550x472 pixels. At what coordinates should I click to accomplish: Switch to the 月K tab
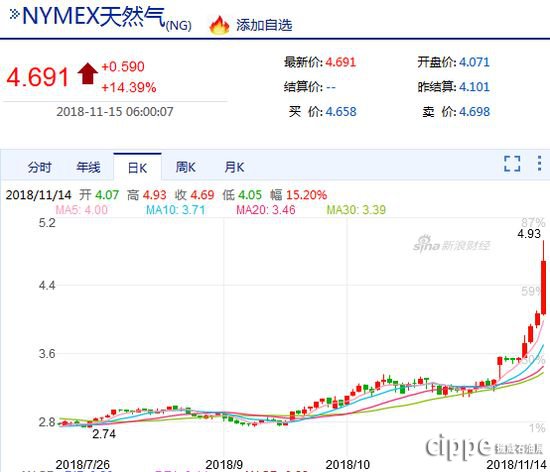click(x=234, y=167)
